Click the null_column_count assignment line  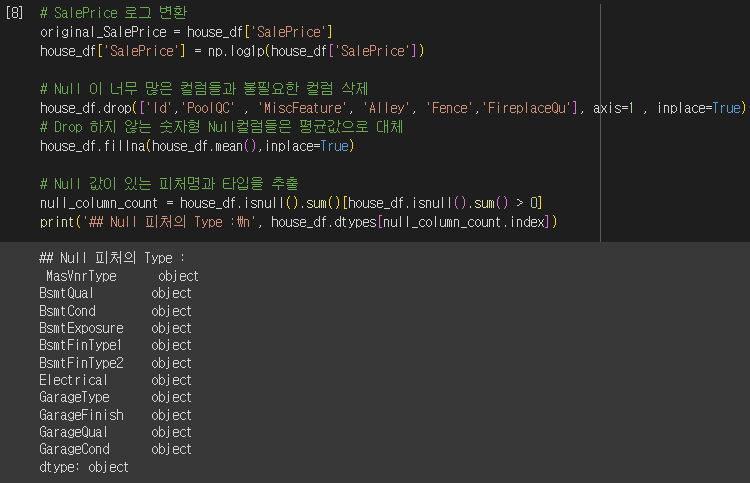(291, 203)
